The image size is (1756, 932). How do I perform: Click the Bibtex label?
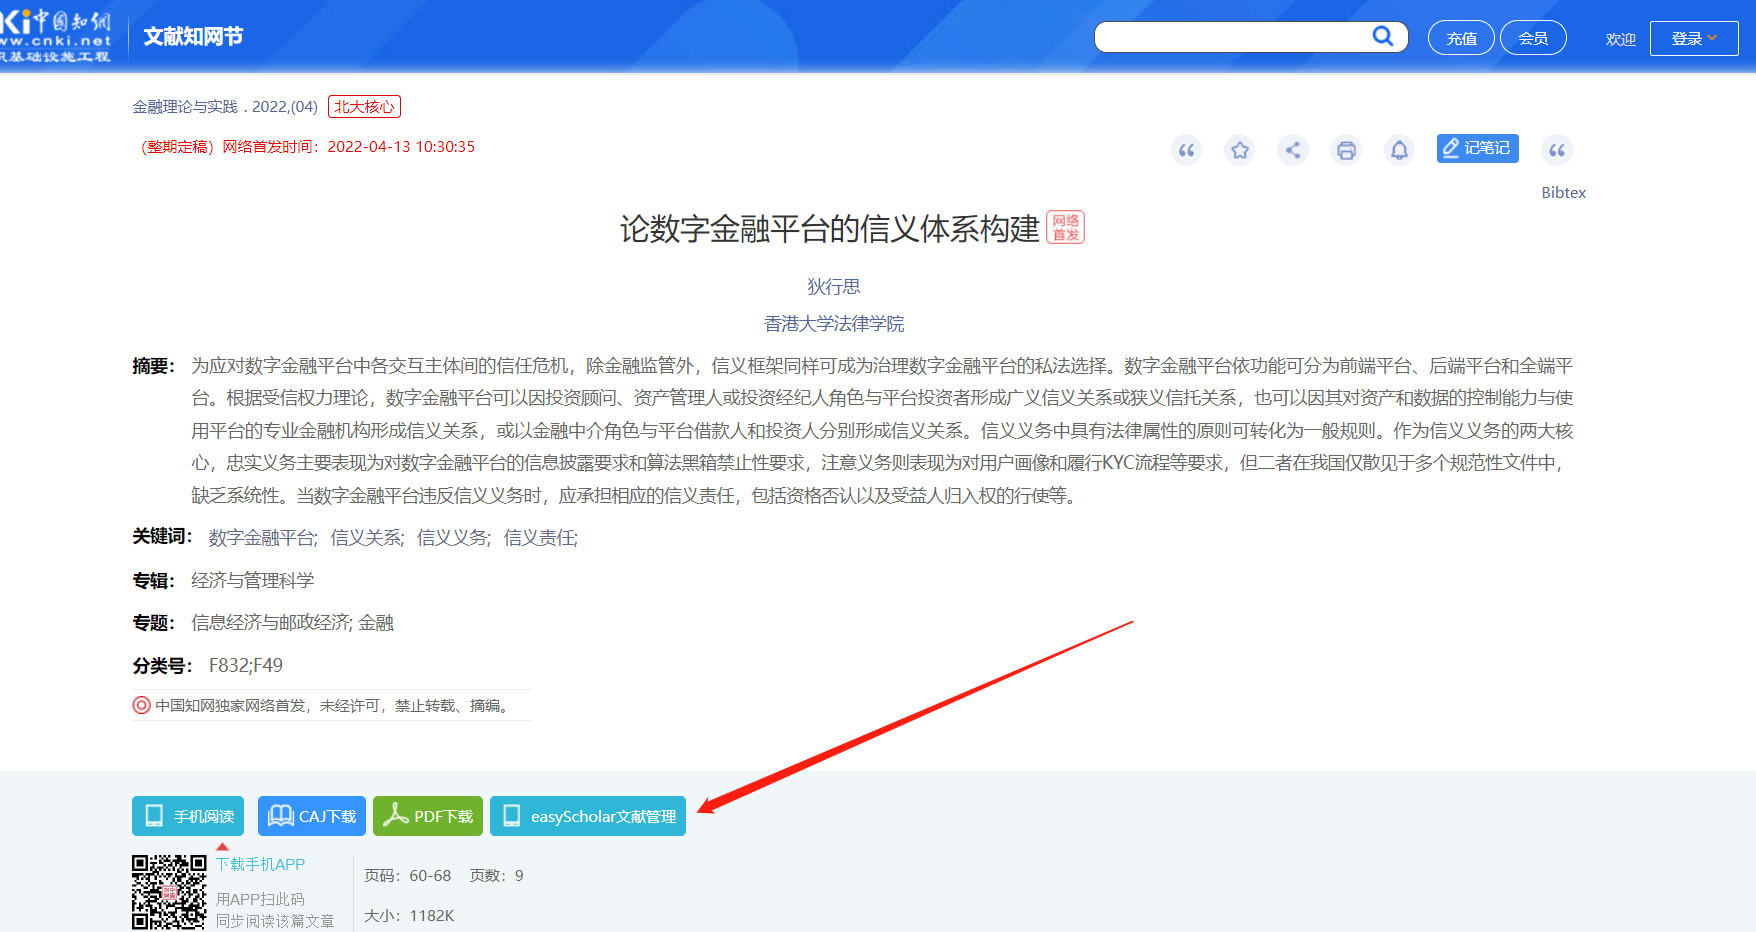pyautogui.click(x=1563, y=193)
